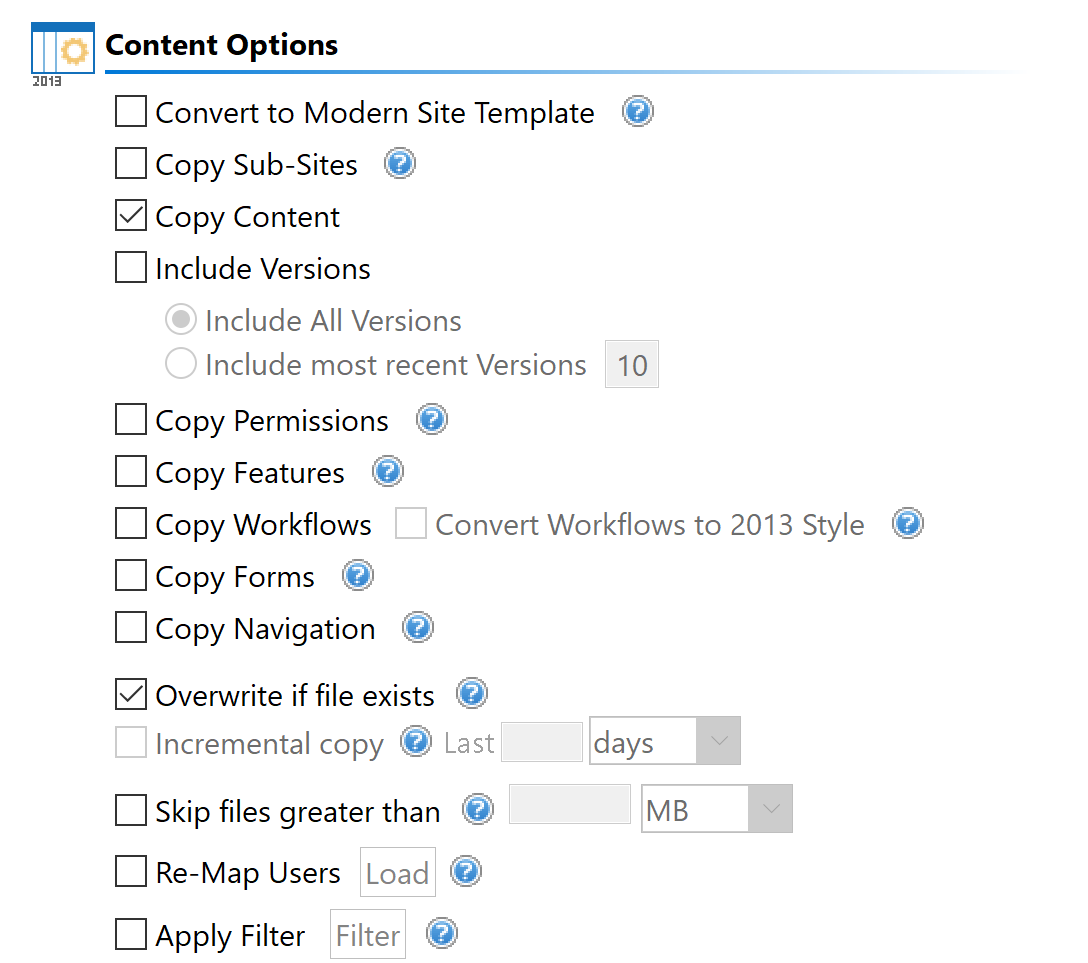Viewport: 1088px width, 963px height.
Task: Open help for Re-Map Users
Action: point(465,871)
